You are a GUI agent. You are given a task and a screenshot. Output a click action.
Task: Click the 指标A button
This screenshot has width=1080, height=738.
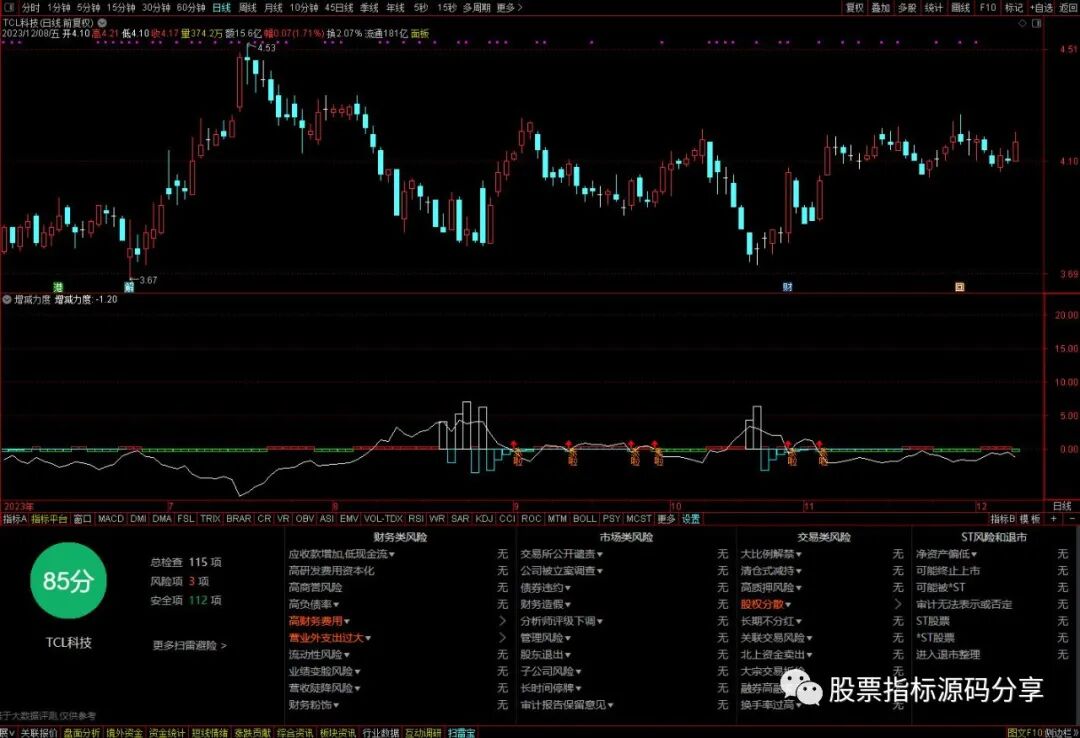pyautogui.click(x=14, y=519)
